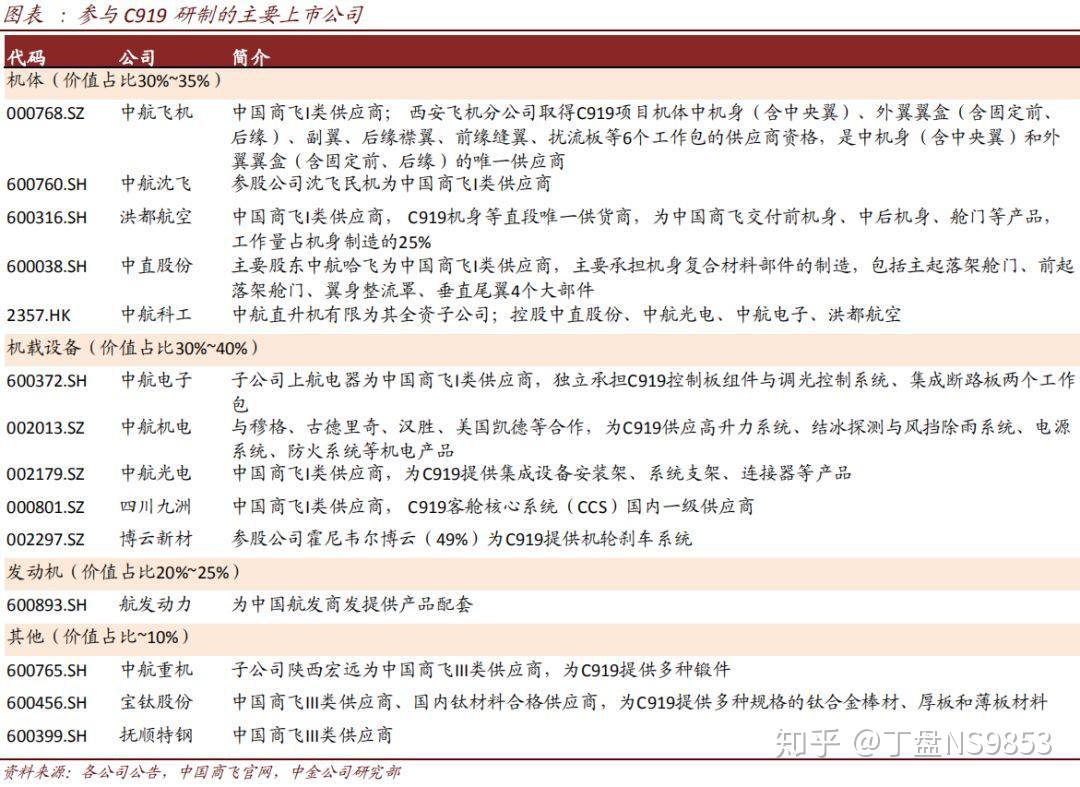Select stock code 600399.SH

47,735
